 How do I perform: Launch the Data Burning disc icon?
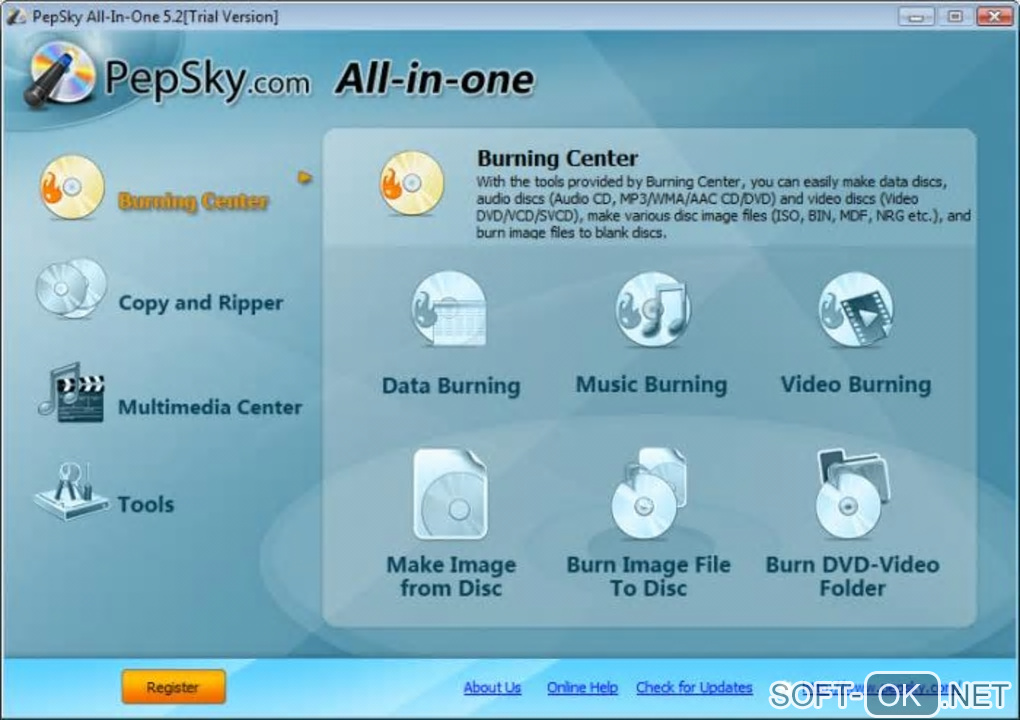(449, 309)
